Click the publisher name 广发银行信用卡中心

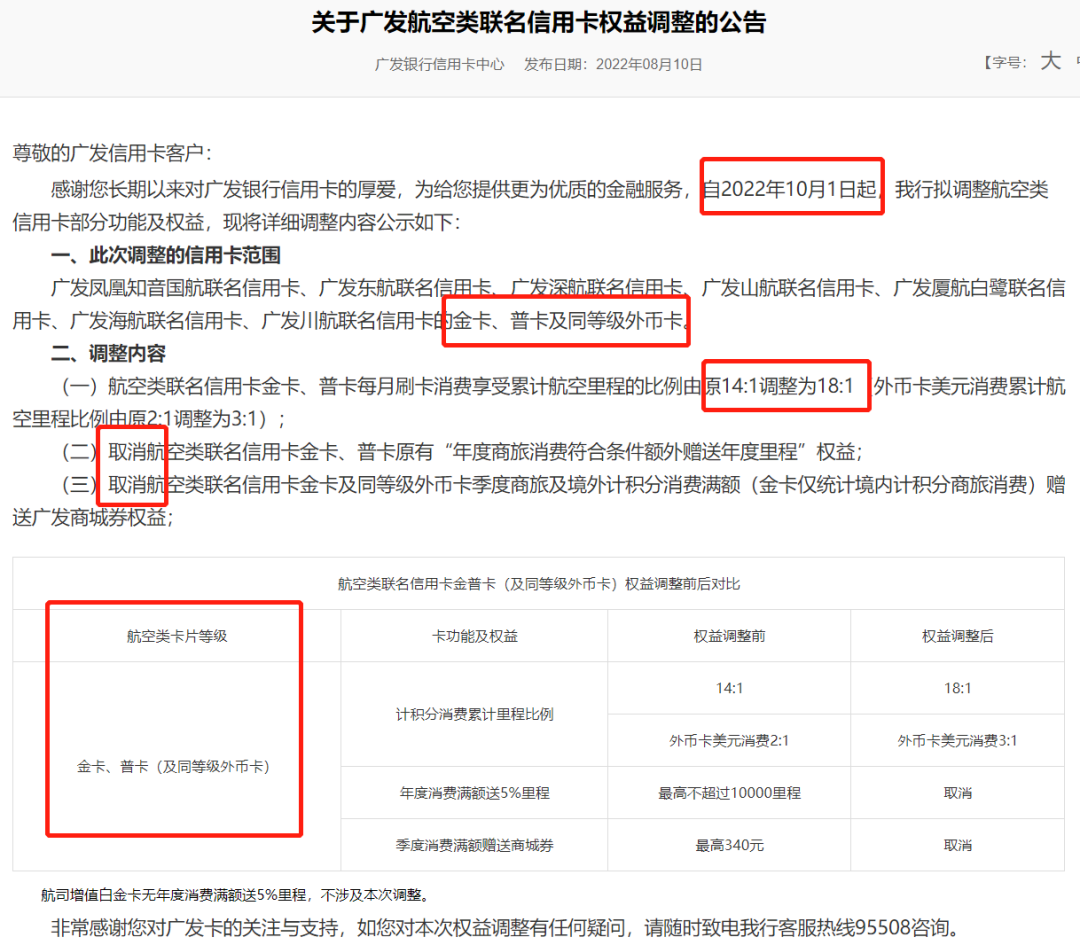pyautogui.click(x=439, y=64)
